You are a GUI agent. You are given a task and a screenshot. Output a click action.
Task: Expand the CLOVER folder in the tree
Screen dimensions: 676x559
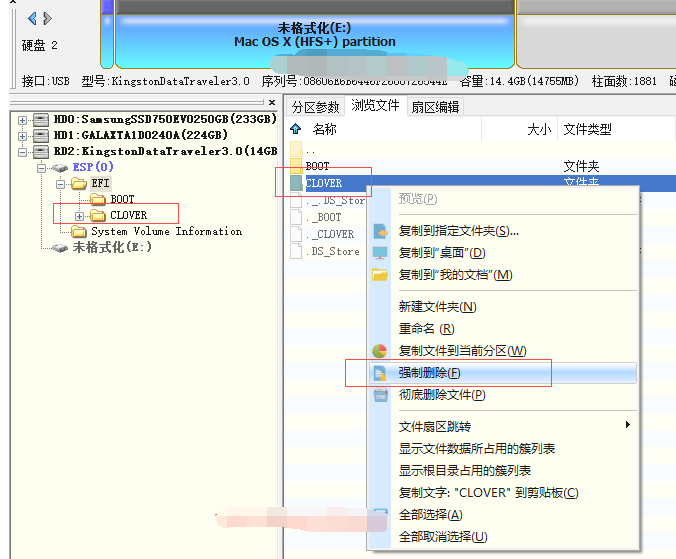(x=79, y=216)
